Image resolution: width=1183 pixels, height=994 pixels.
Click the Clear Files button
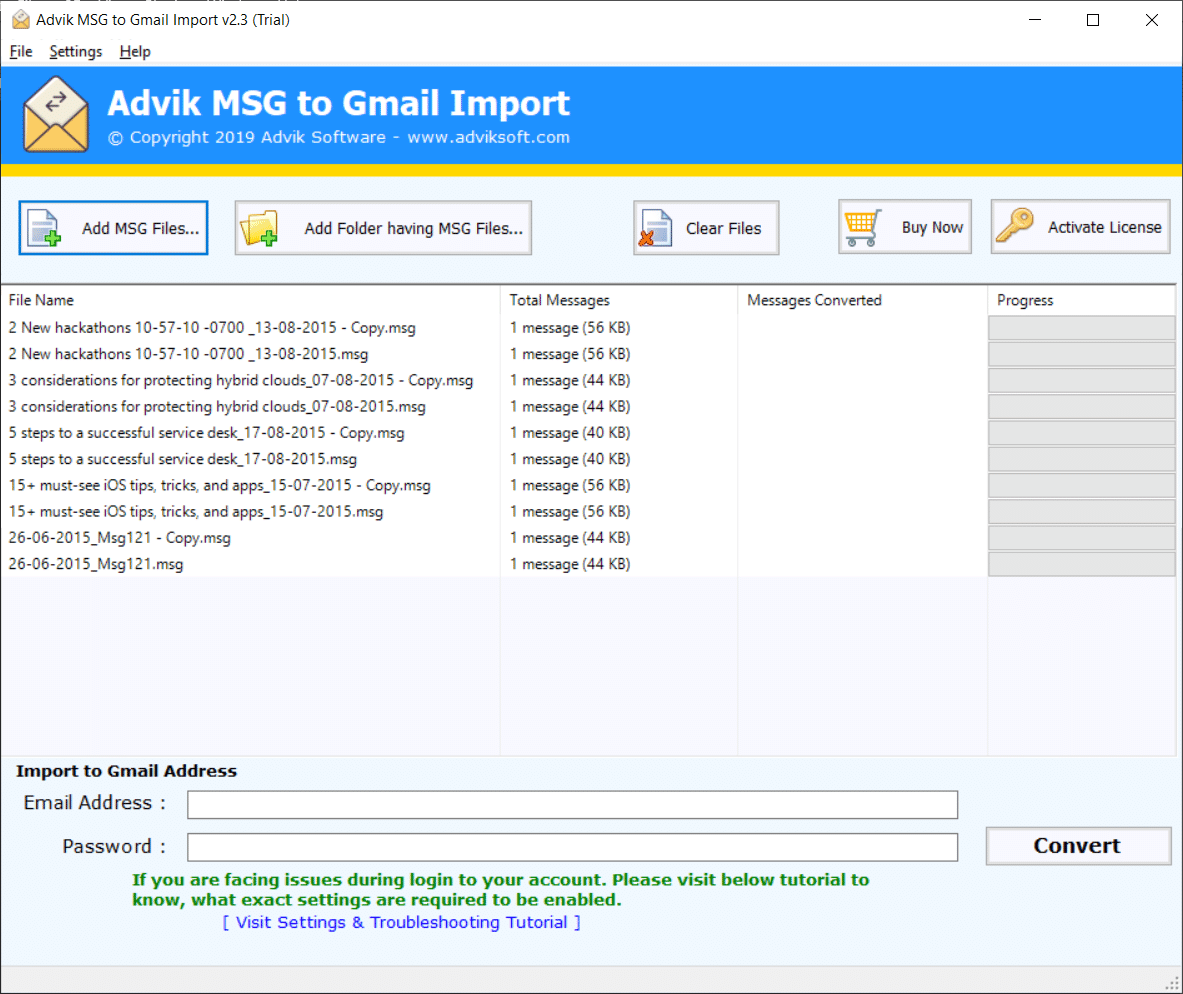(706, 228)
